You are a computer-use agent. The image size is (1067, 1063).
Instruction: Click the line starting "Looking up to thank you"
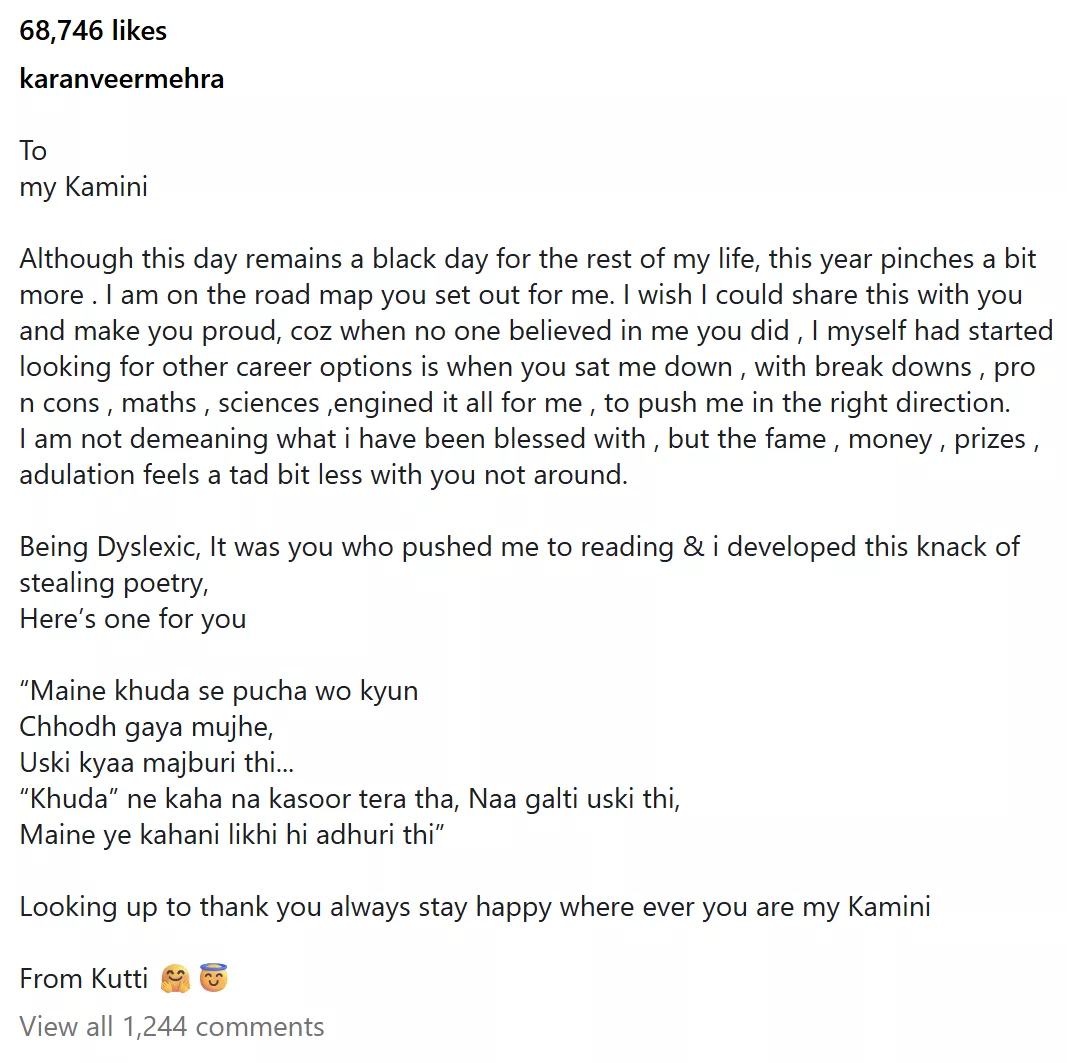tap(475, 907)
